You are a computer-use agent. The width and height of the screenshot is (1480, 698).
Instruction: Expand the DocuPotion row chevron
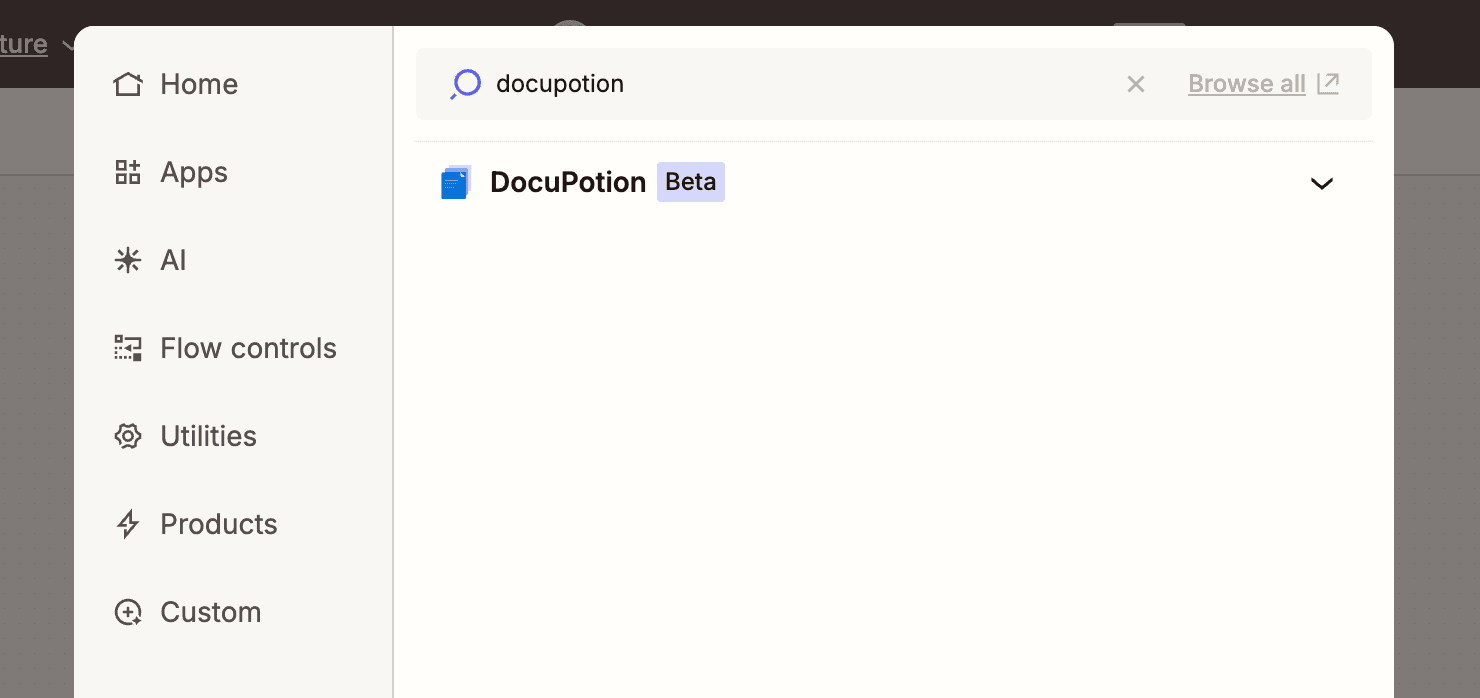[1322, 183]
